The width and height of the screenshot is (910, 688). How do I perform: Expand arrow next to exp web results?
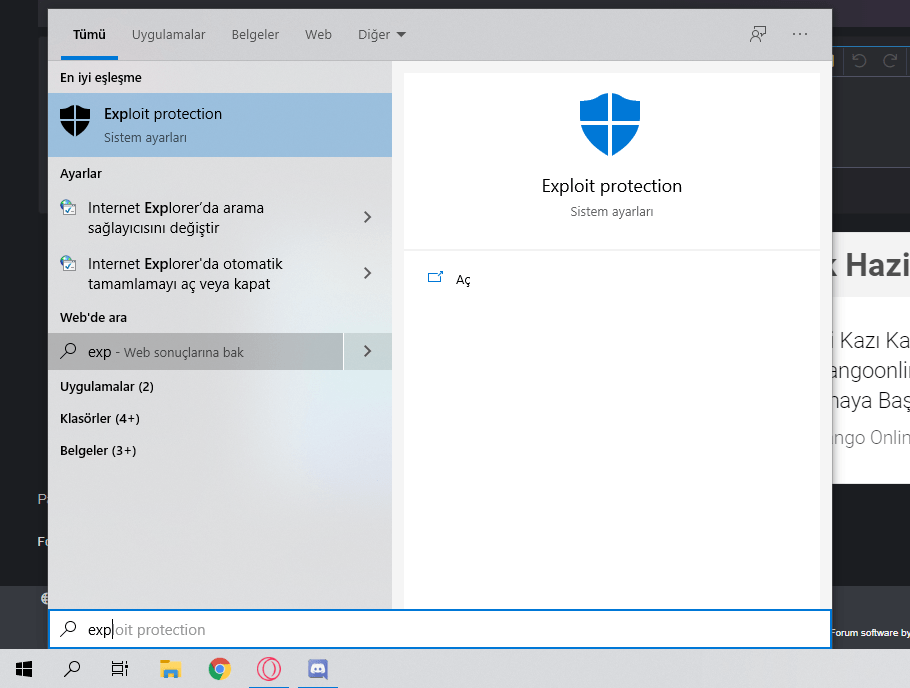click(x=367, y=351)
